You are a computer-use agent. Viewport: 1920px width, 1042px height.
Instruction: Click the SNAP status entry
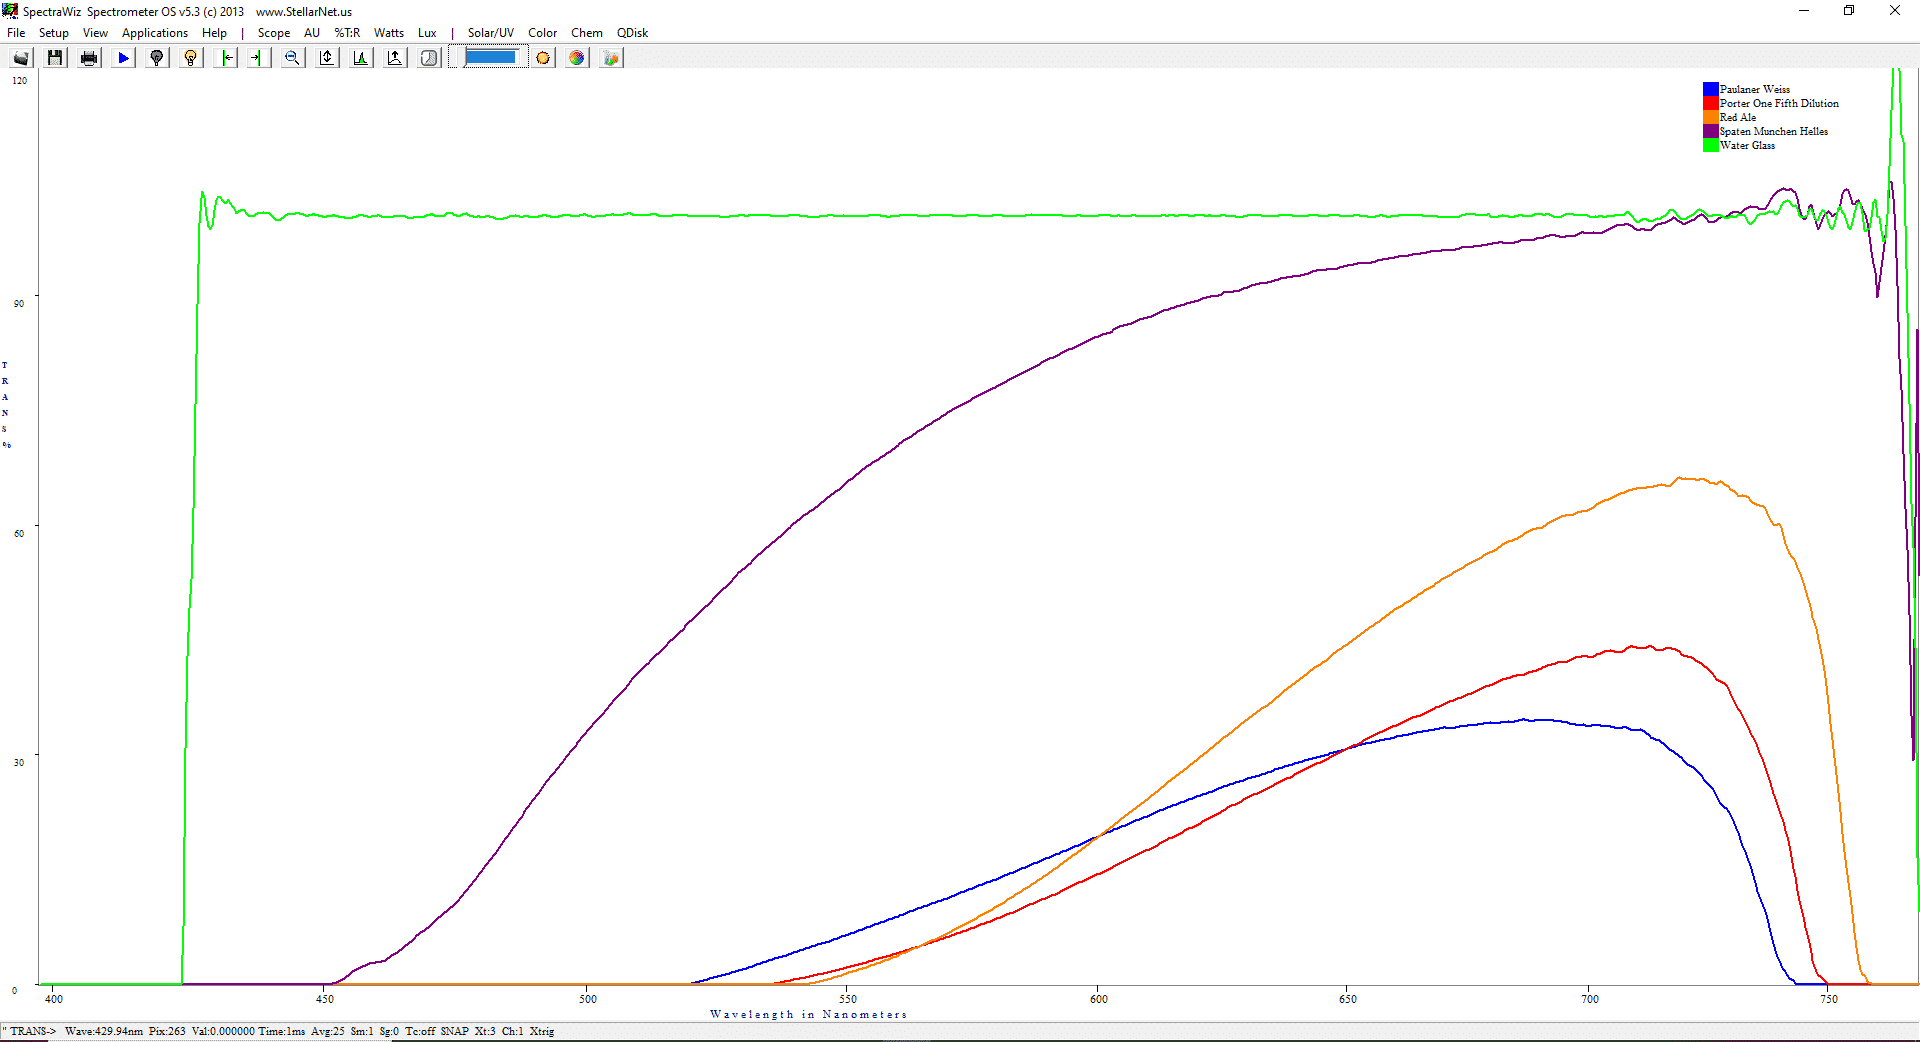[x=455, y=1031]
